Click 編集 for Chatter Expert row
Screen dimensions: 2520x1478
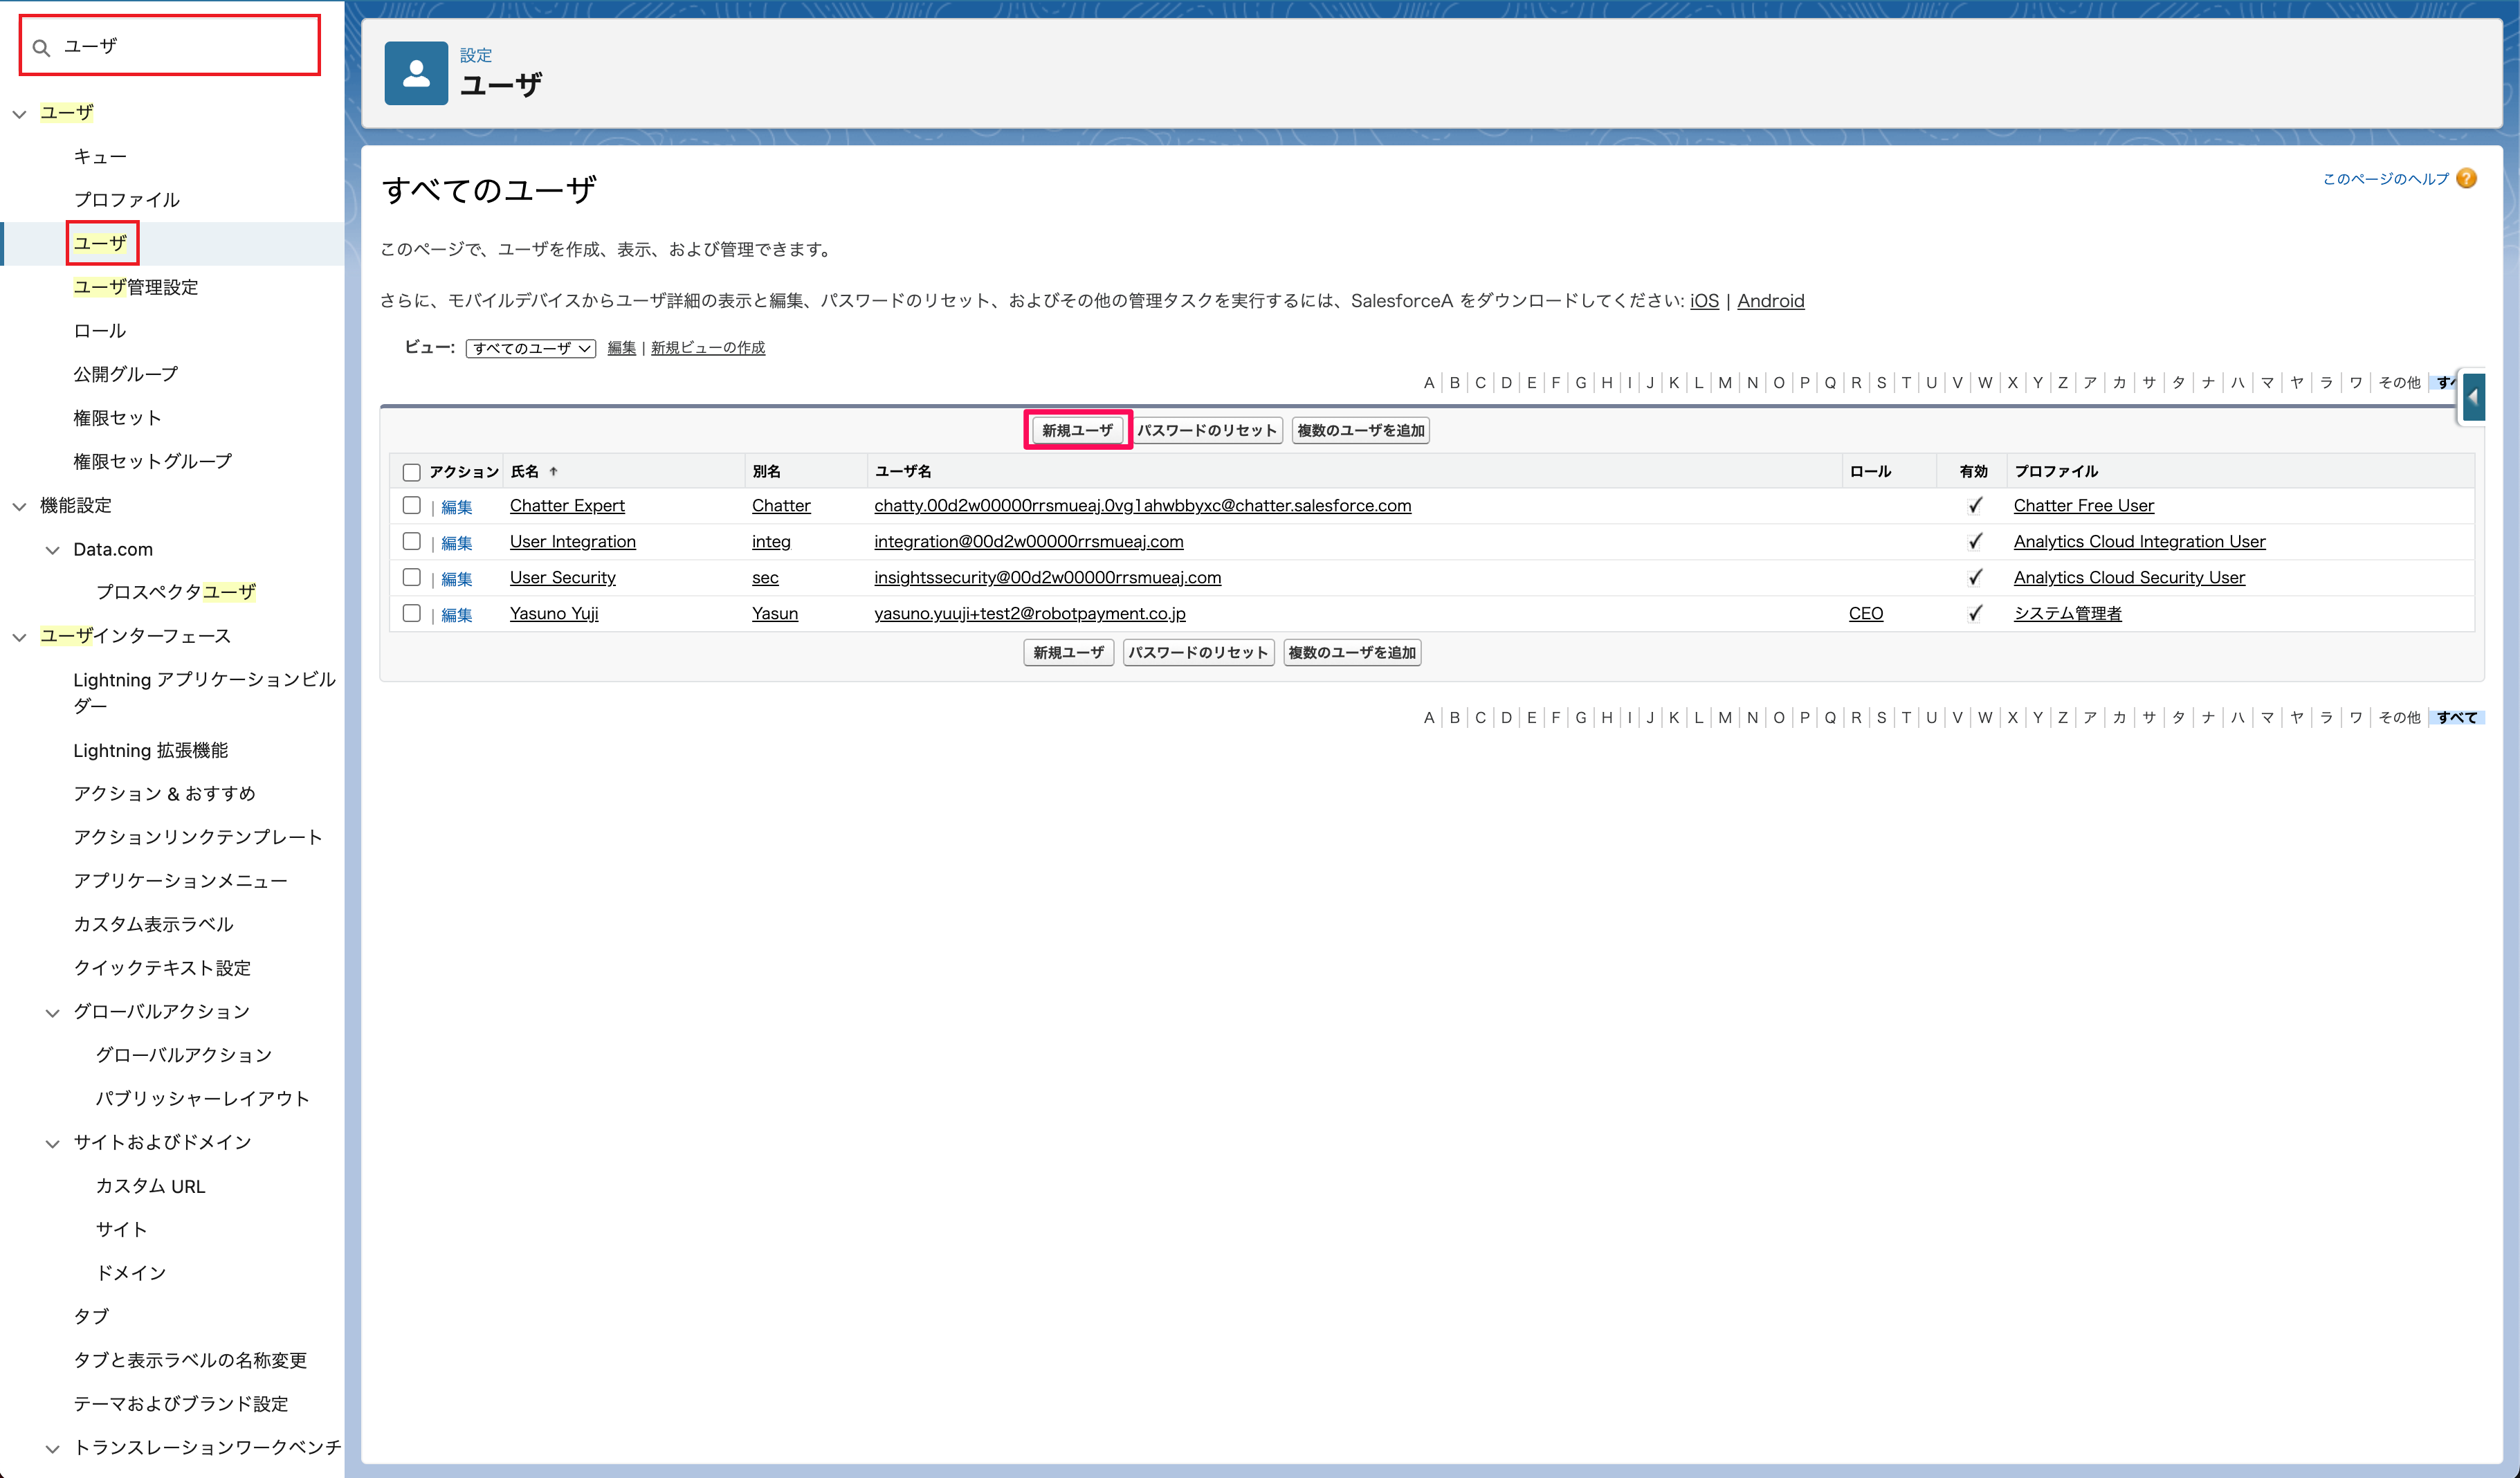[456, 507]
